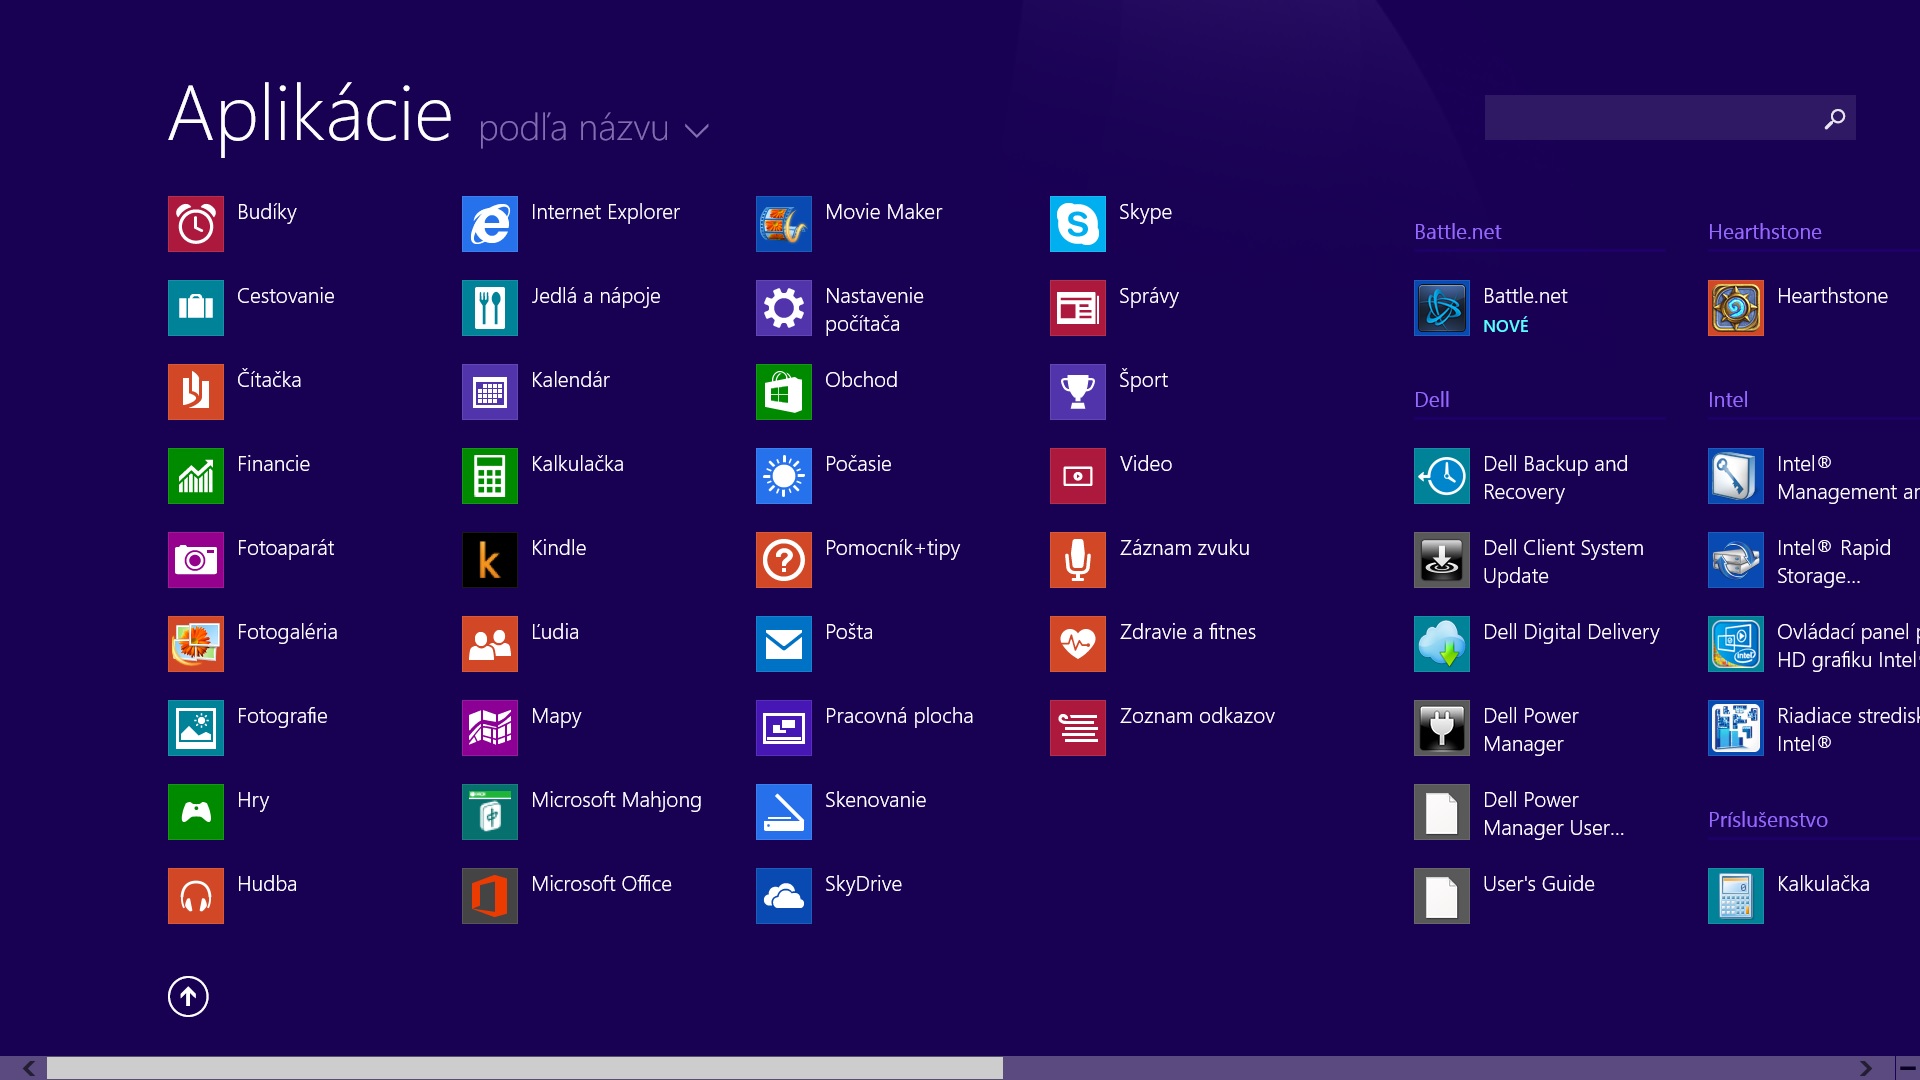
Task: Open the Financie chart icon
Action: tap(196, 476)
